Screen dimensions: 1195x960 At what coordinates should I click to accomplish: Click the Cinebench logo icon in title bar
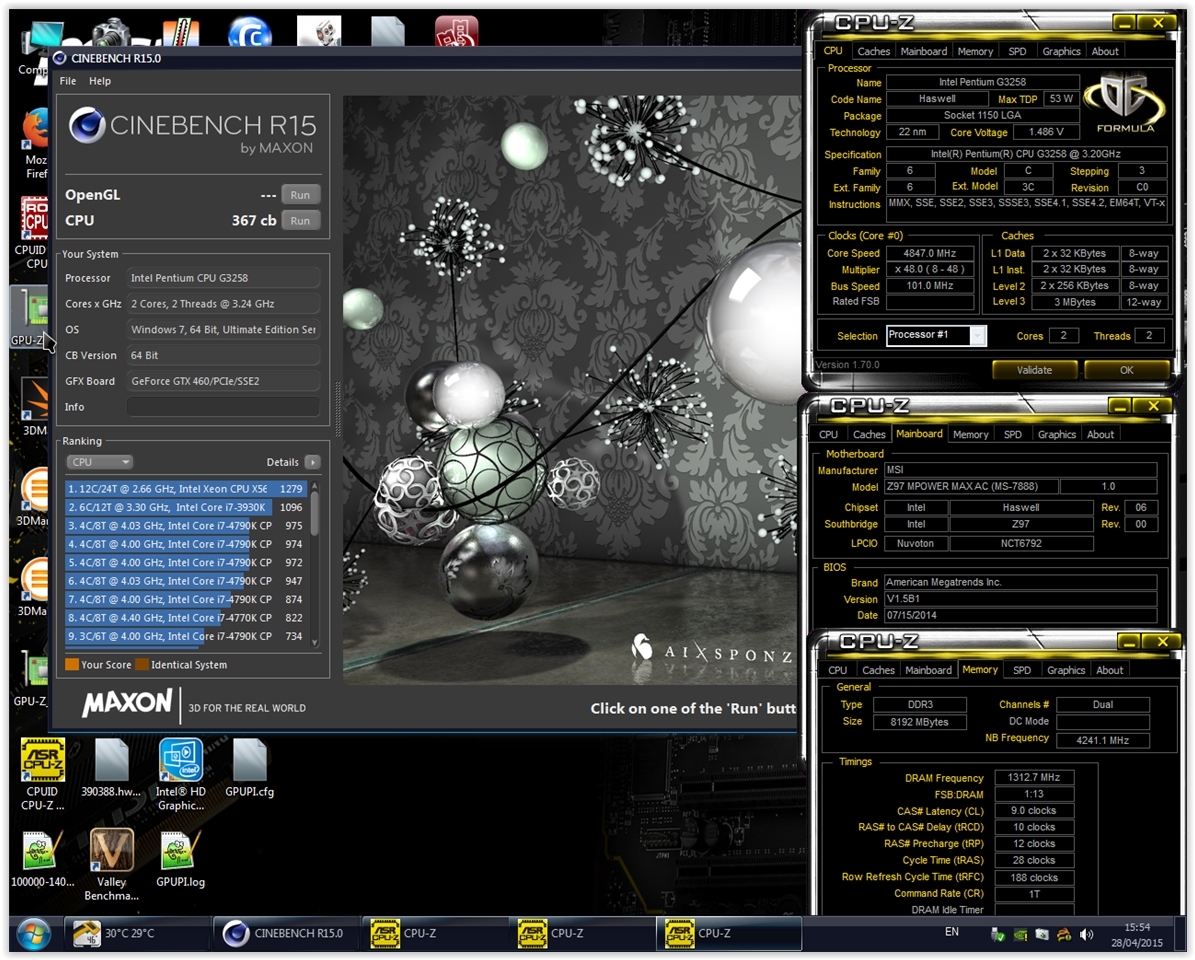60,58
